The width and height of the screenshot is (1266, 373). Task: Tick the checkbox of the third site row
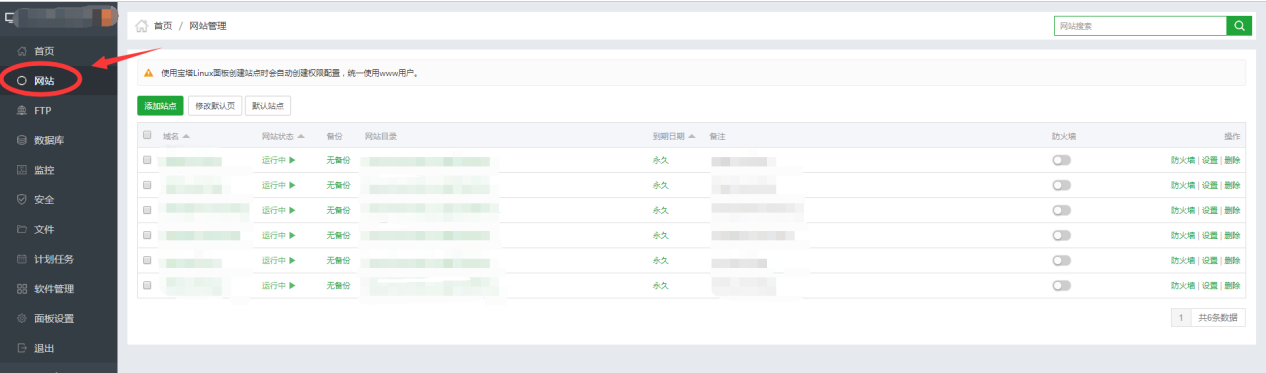point(147,210)
